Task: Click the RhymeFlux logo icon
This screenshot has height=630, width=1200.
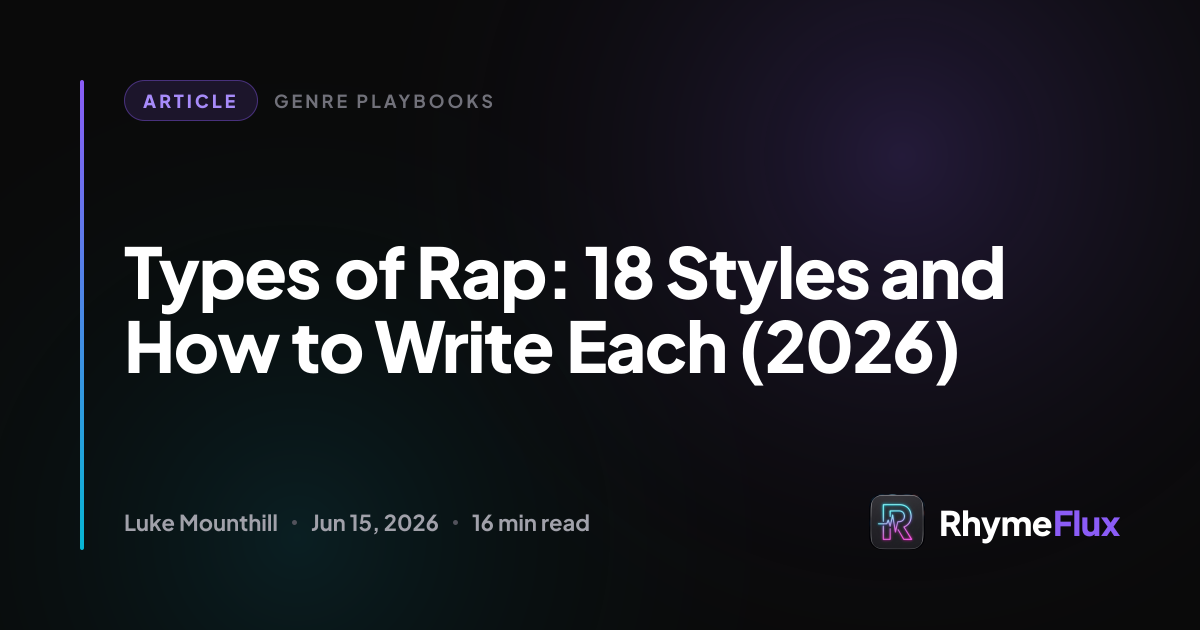Action: click(x=897, y=522)
